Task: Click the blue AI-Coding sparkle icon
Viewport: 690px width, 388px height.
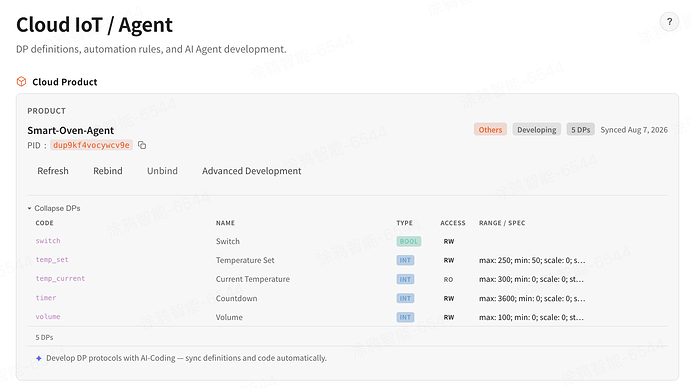Action: click(39, 358)
